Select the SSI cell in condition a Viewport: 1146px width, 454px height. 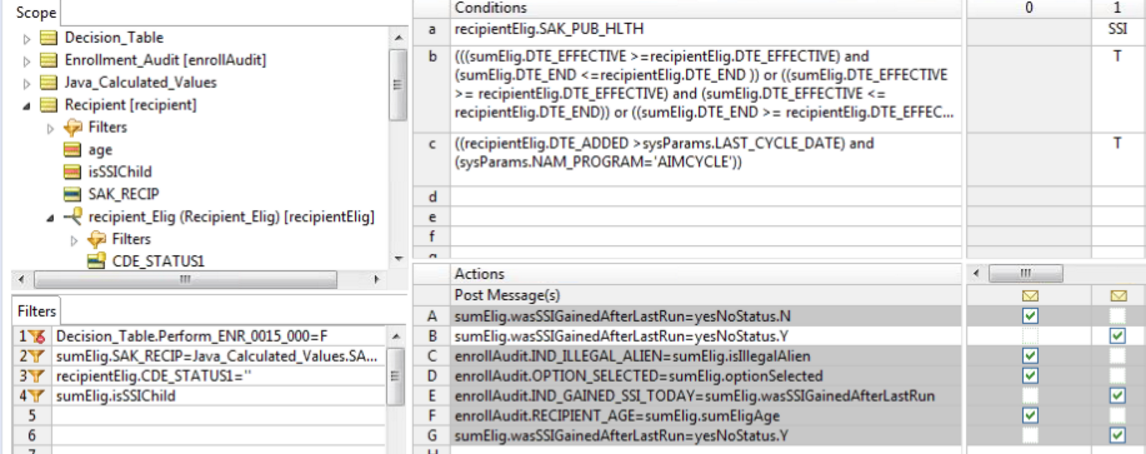1118,29
